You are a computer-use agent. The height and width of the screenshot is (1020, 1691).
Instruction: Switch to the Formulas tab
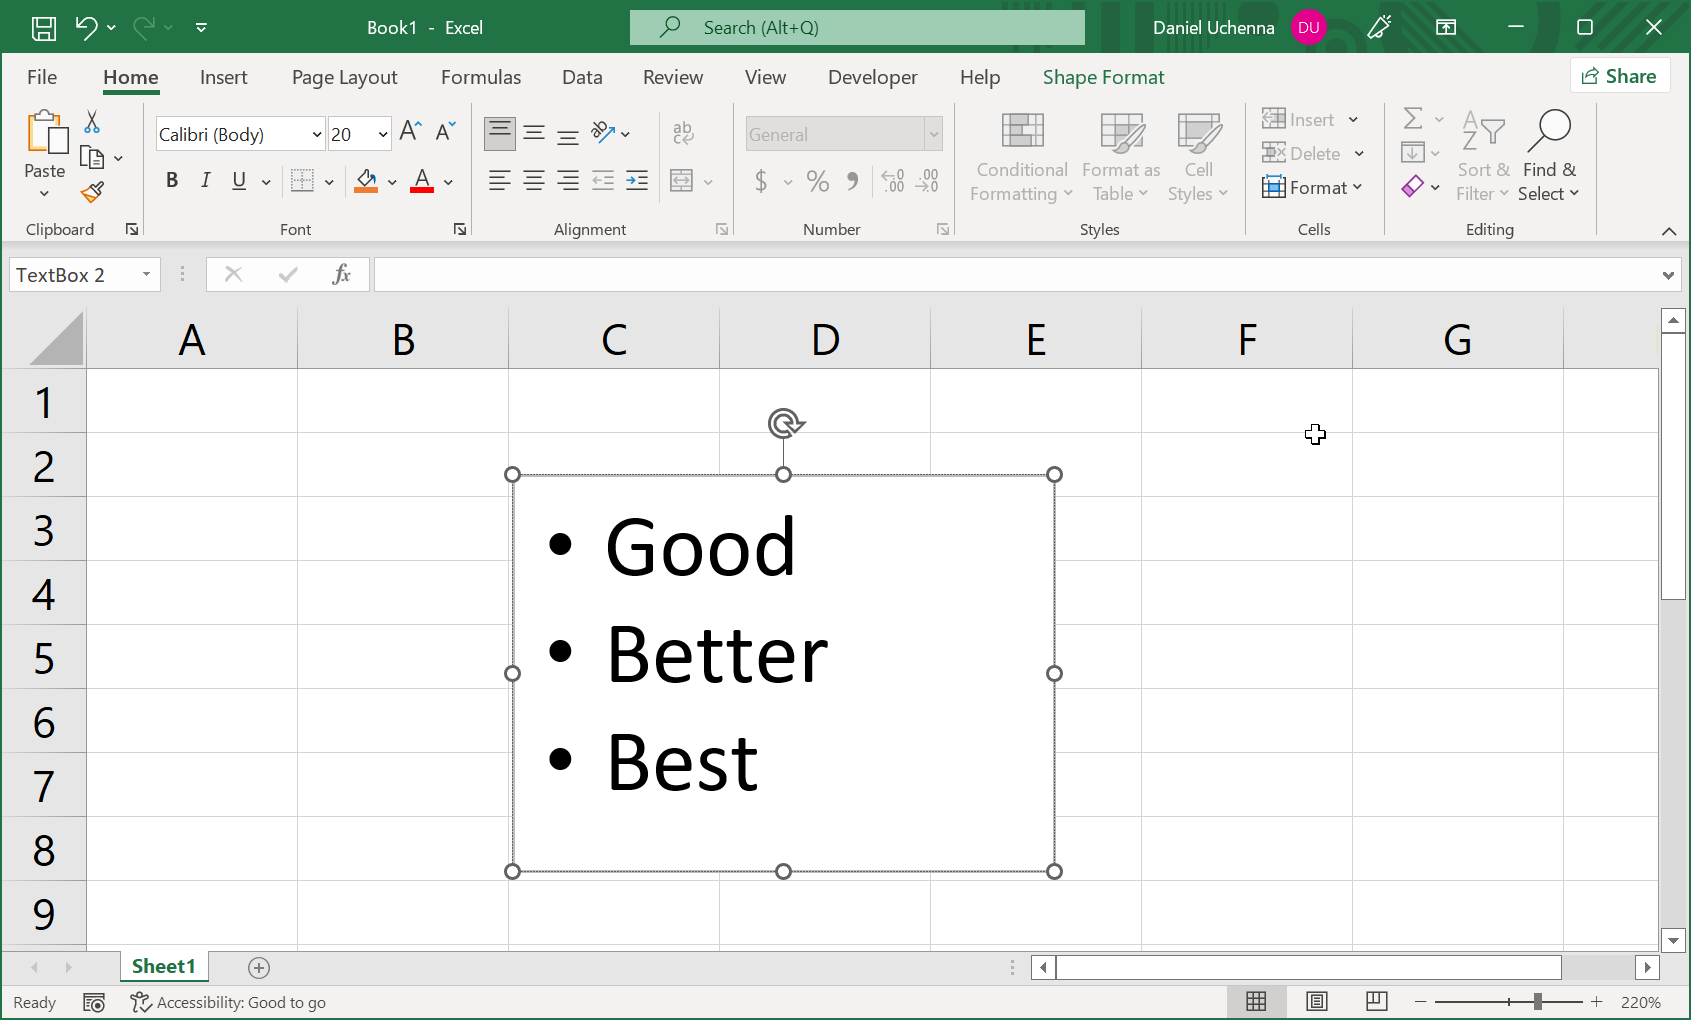(480, 77)
